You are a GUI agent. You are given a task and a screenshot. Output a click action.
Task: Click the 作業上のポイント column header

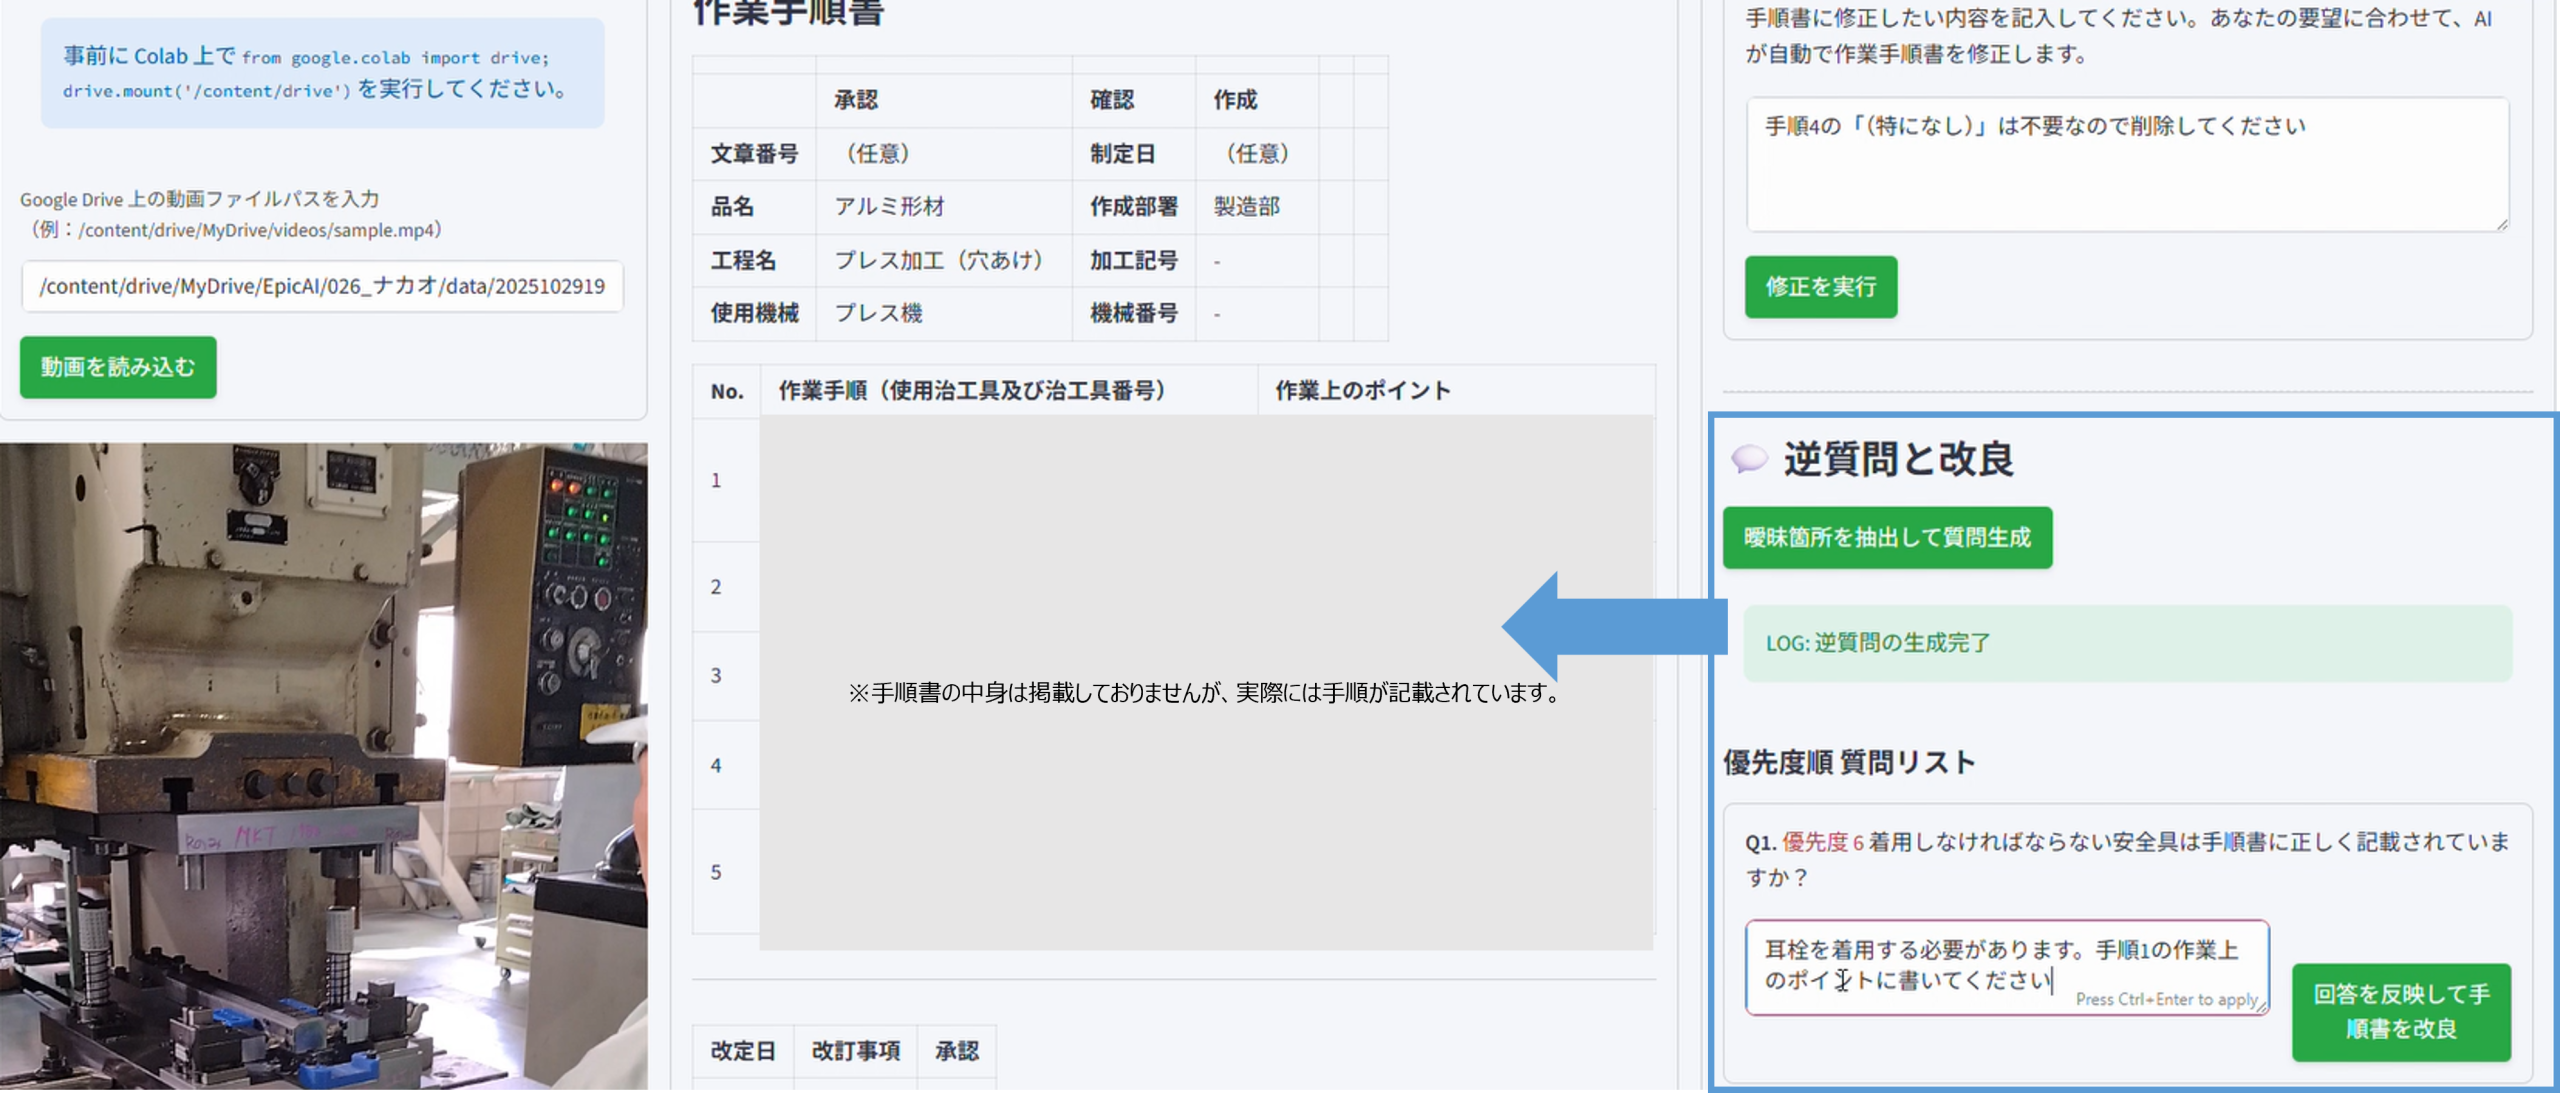point(1362,391)
